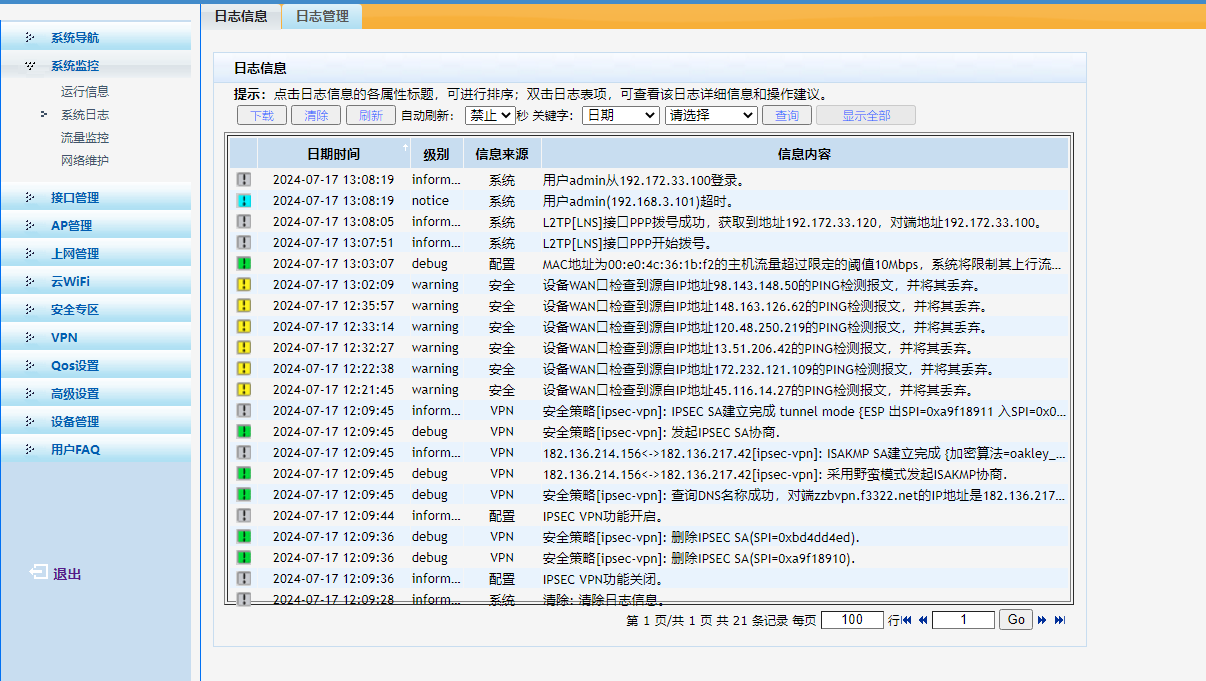Sort by 信息来源 column header
The image size is (1206, 681).
pyautogui.click(x=502, y=154)
